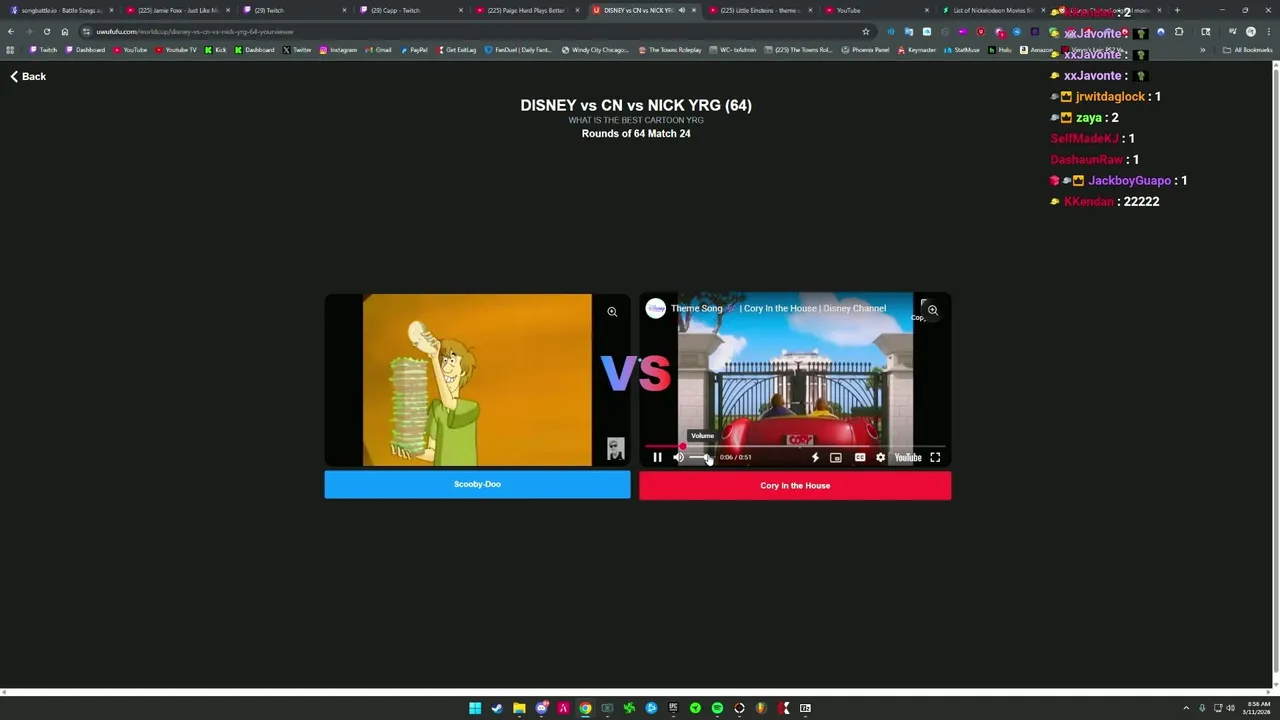Open Google Chrome from the taskbar

(x=585, y=708)
